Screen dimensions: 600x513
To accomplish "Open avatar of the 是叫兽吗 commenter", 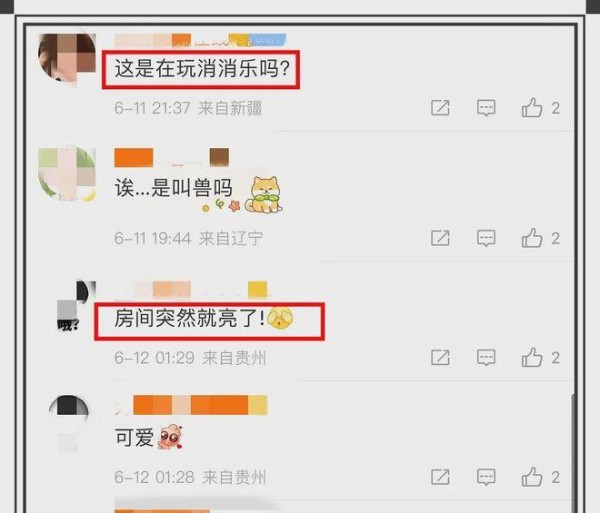I will [x=67, y=174].
